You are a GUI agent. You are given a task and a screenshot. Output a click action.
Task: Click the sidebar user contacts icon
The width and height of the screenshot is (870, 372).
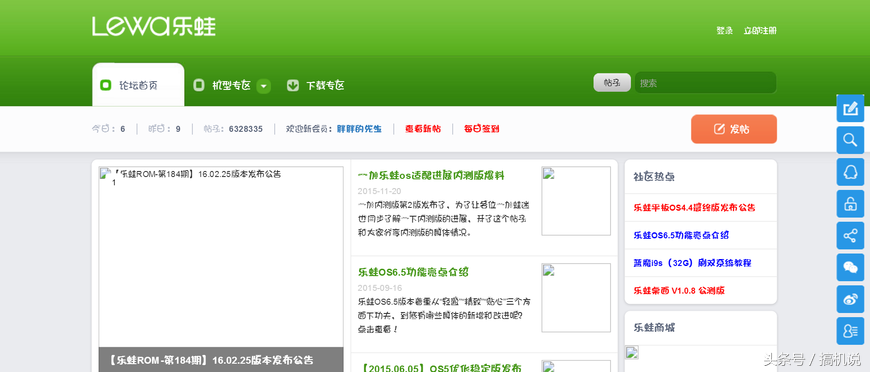(850, 331)
